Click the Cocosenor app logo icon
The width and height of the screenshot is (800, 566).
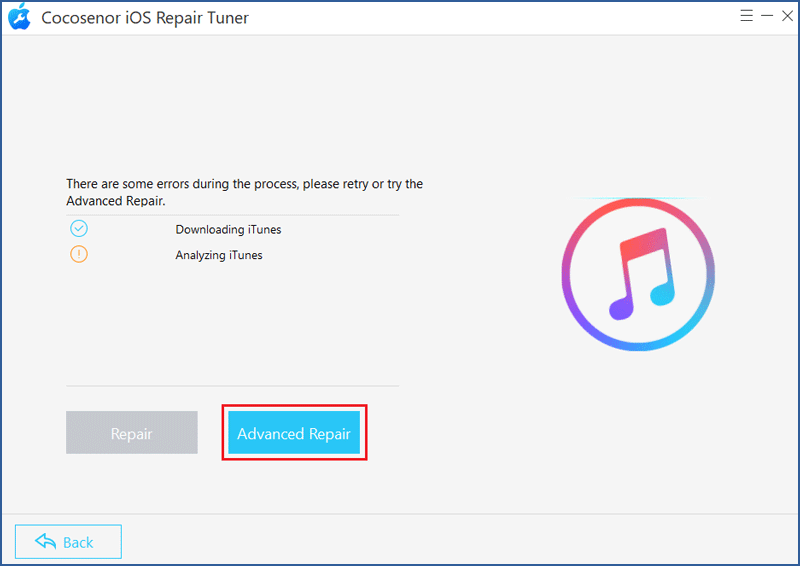tap(20, 17)
